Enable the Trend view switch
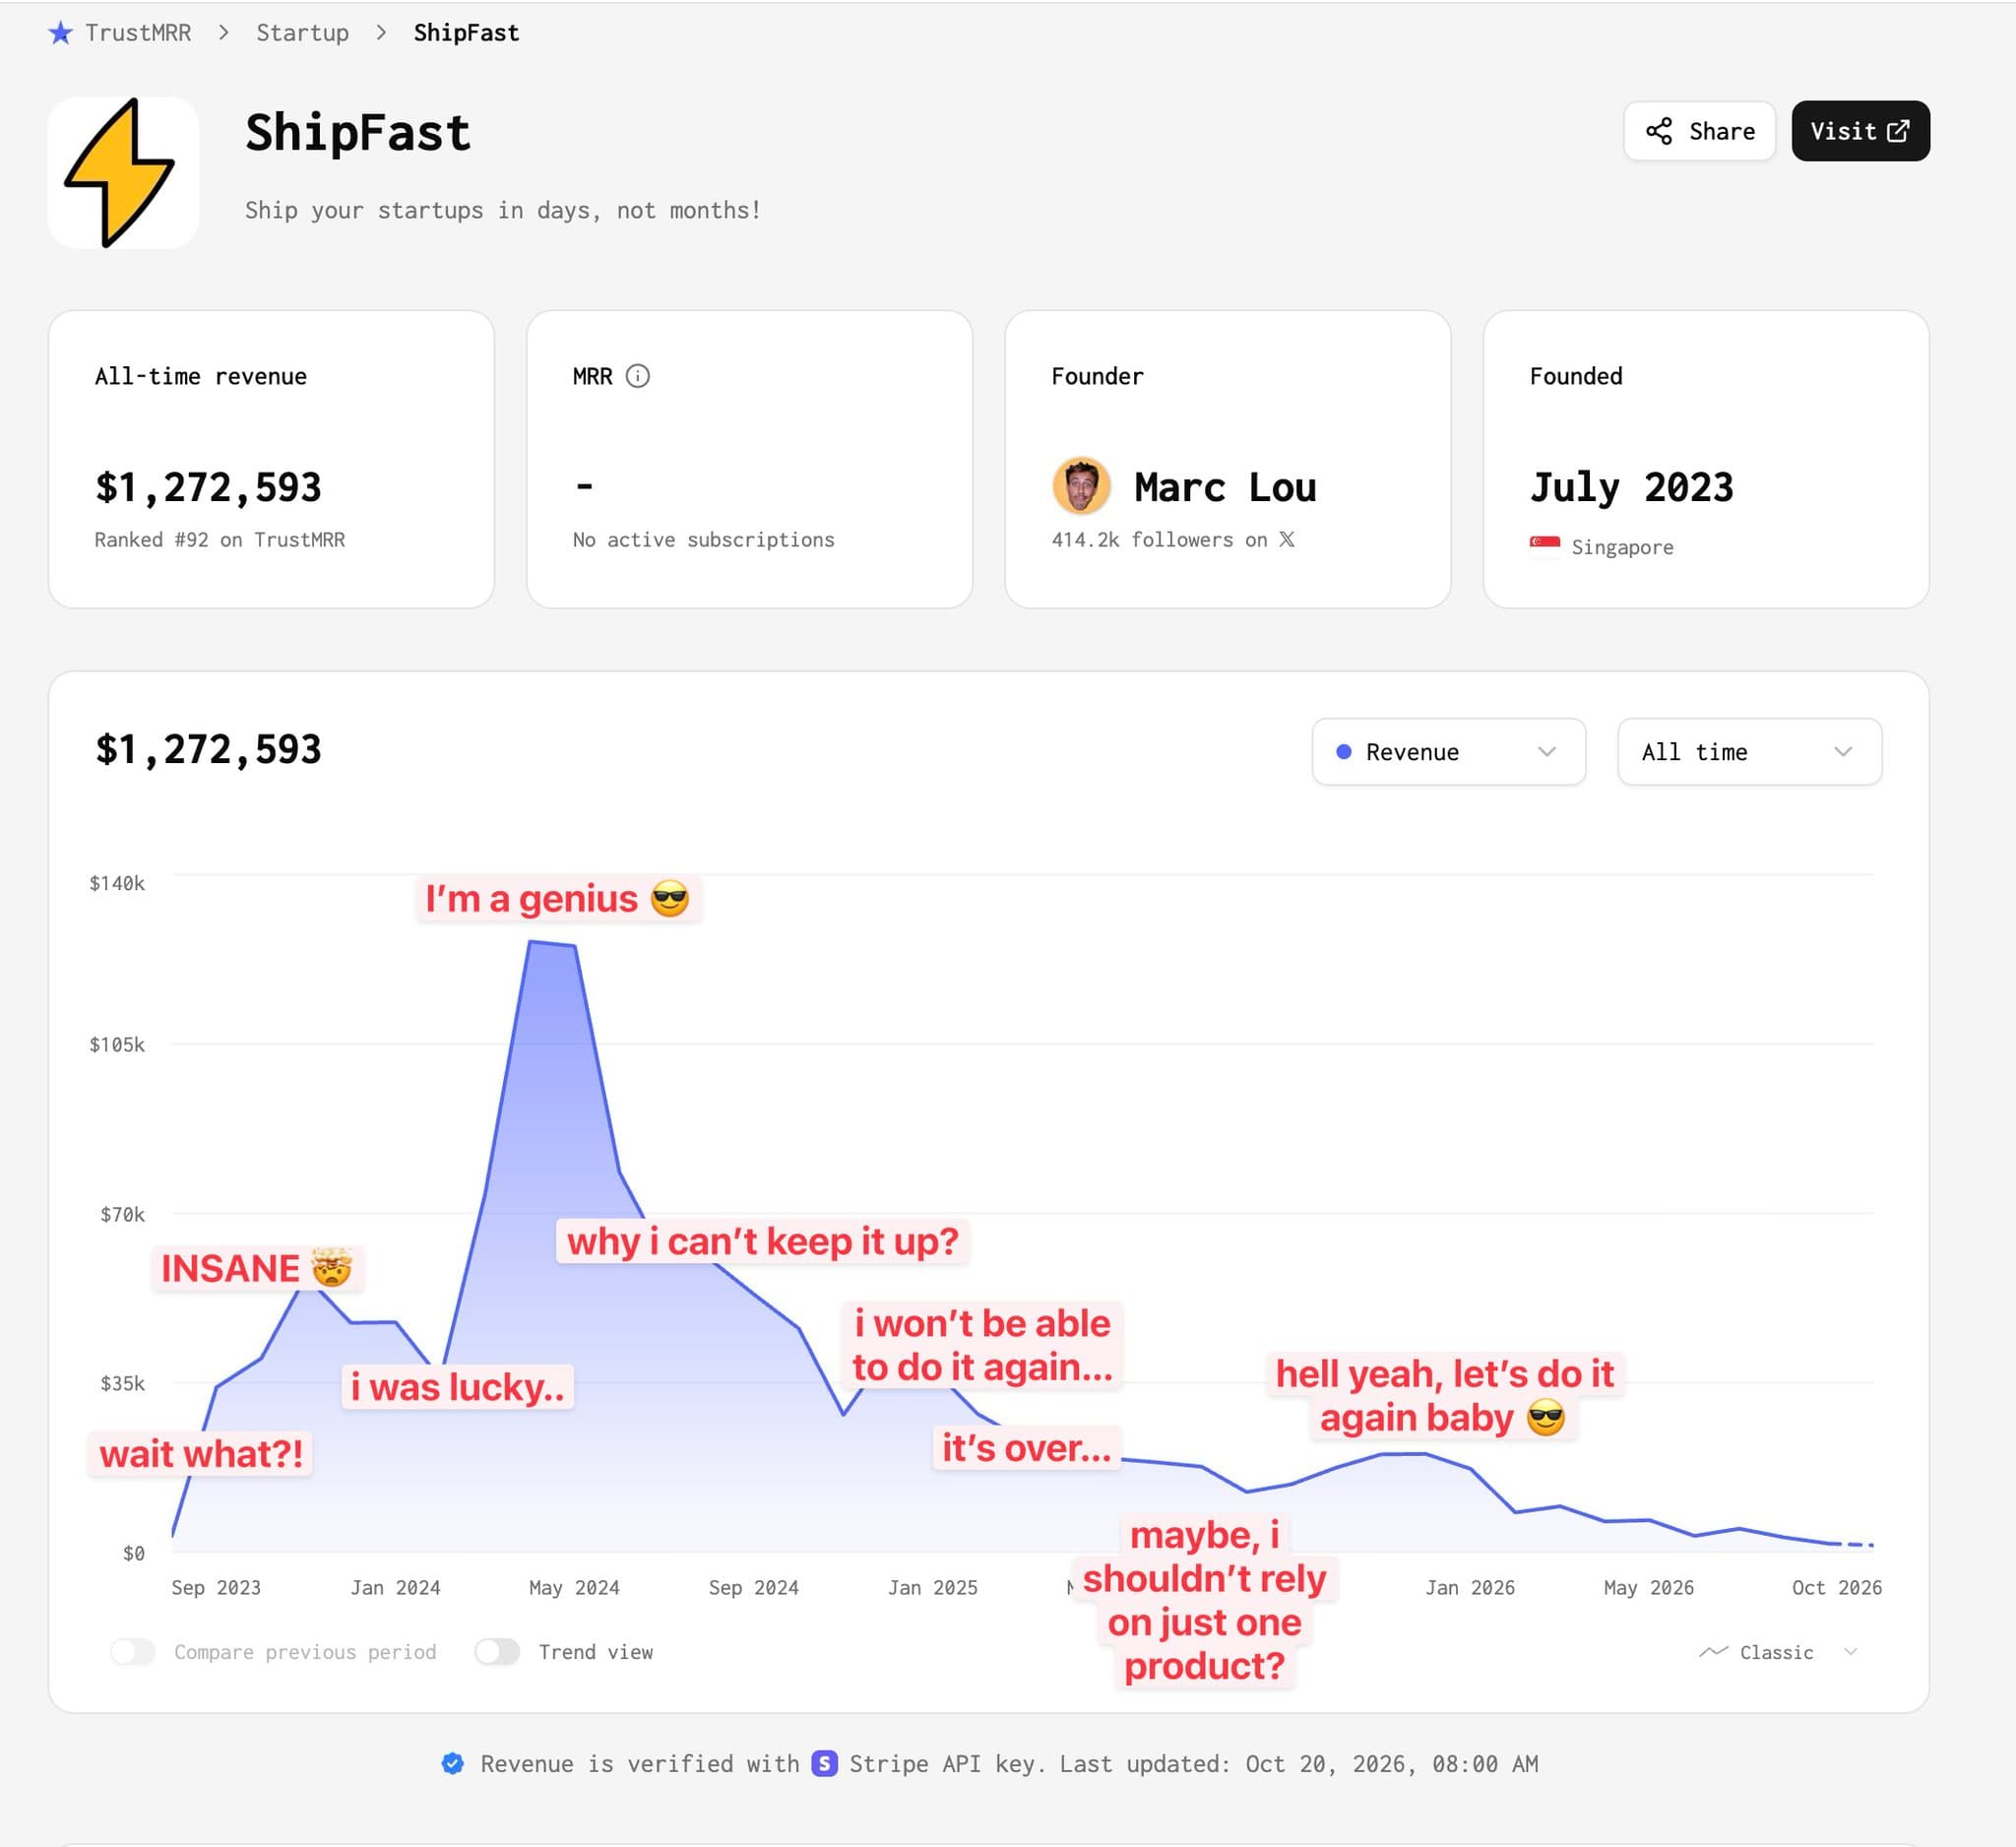This screenshot has height=1847, width=2016. tap(497, 1652)
